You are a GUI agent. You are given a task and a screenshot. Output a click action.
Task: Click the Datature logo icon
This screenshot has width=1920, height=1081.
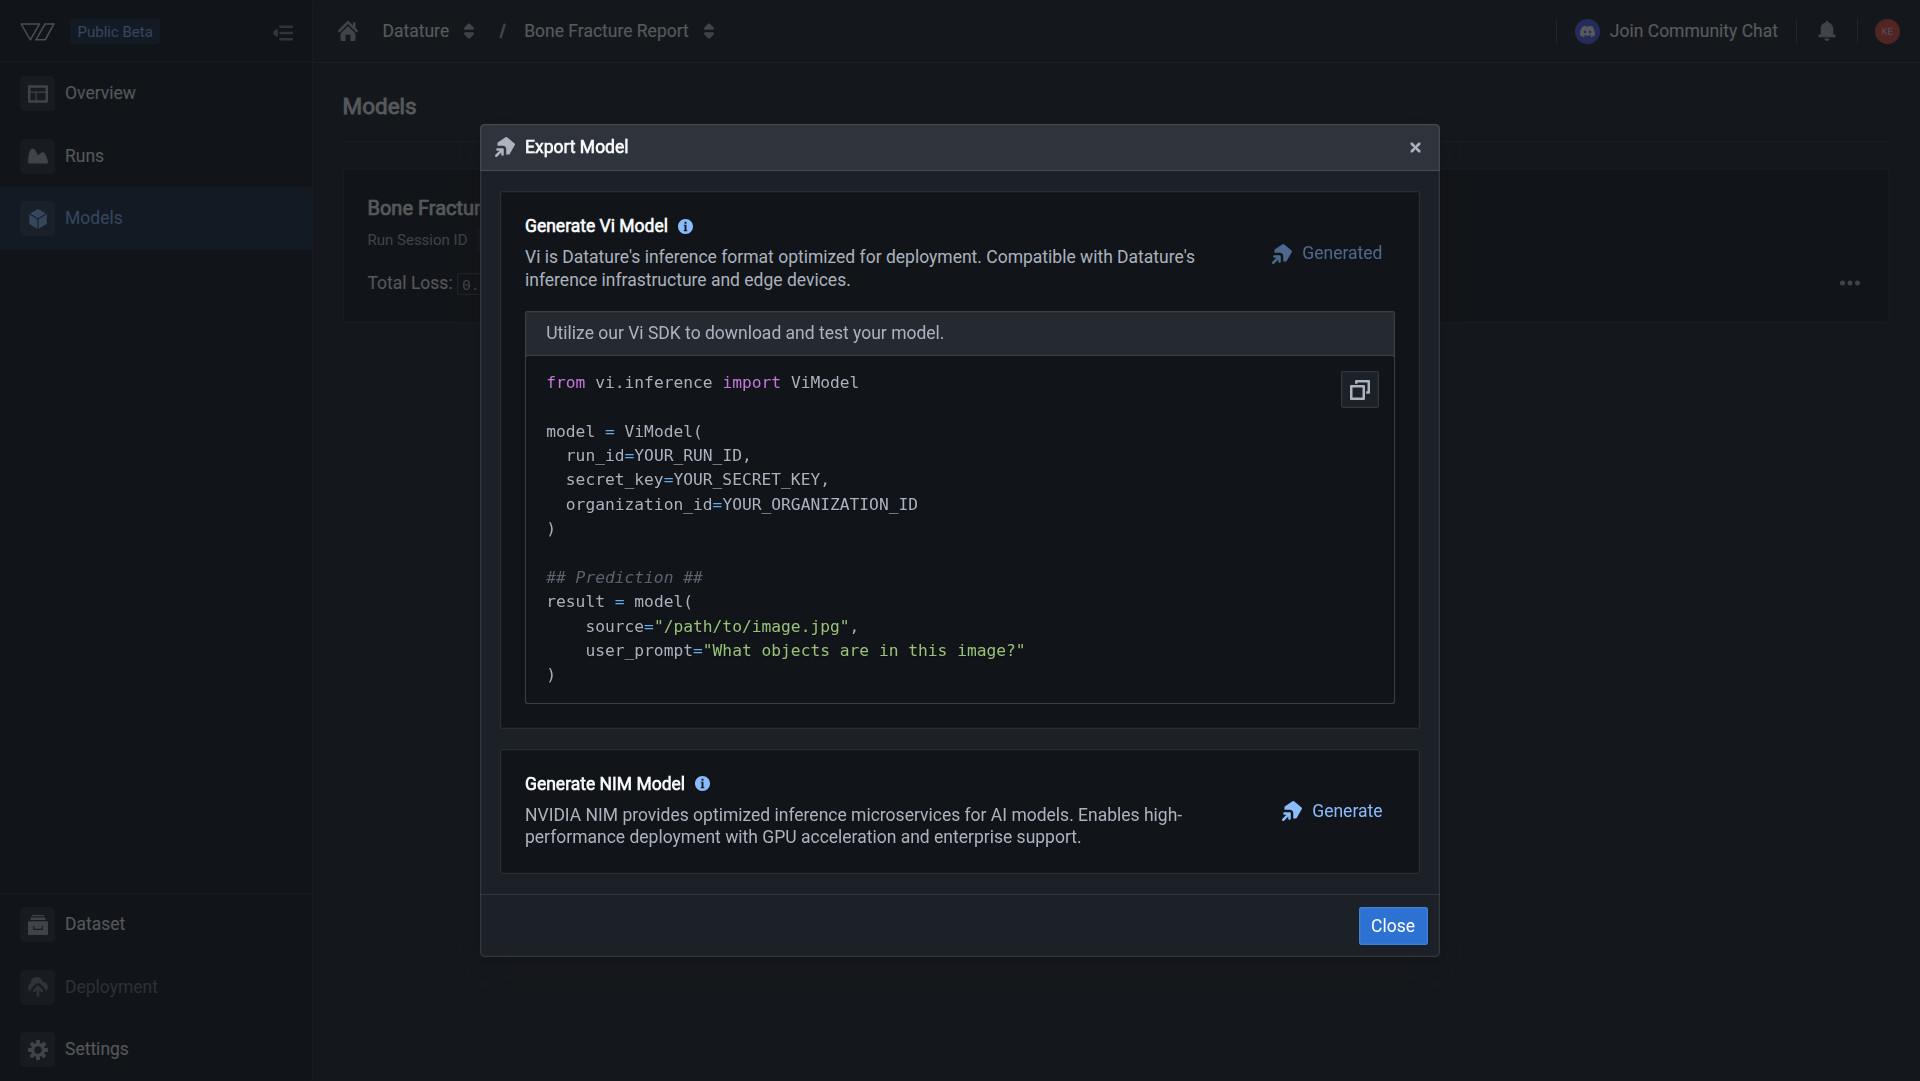coord(37,32)
